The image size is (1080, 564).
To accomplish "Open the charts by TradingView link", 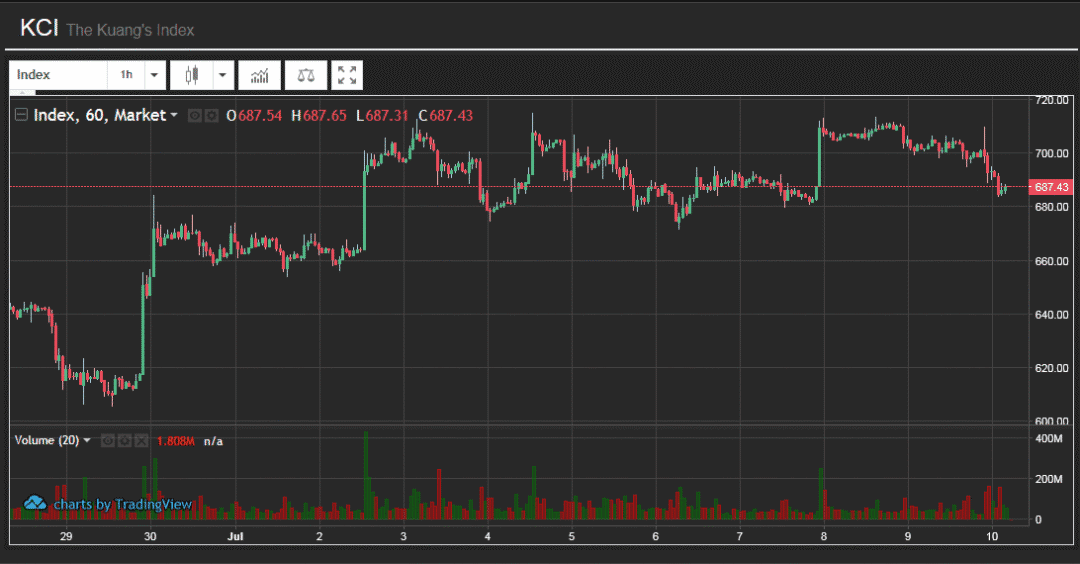I will (x=123, y=504).
